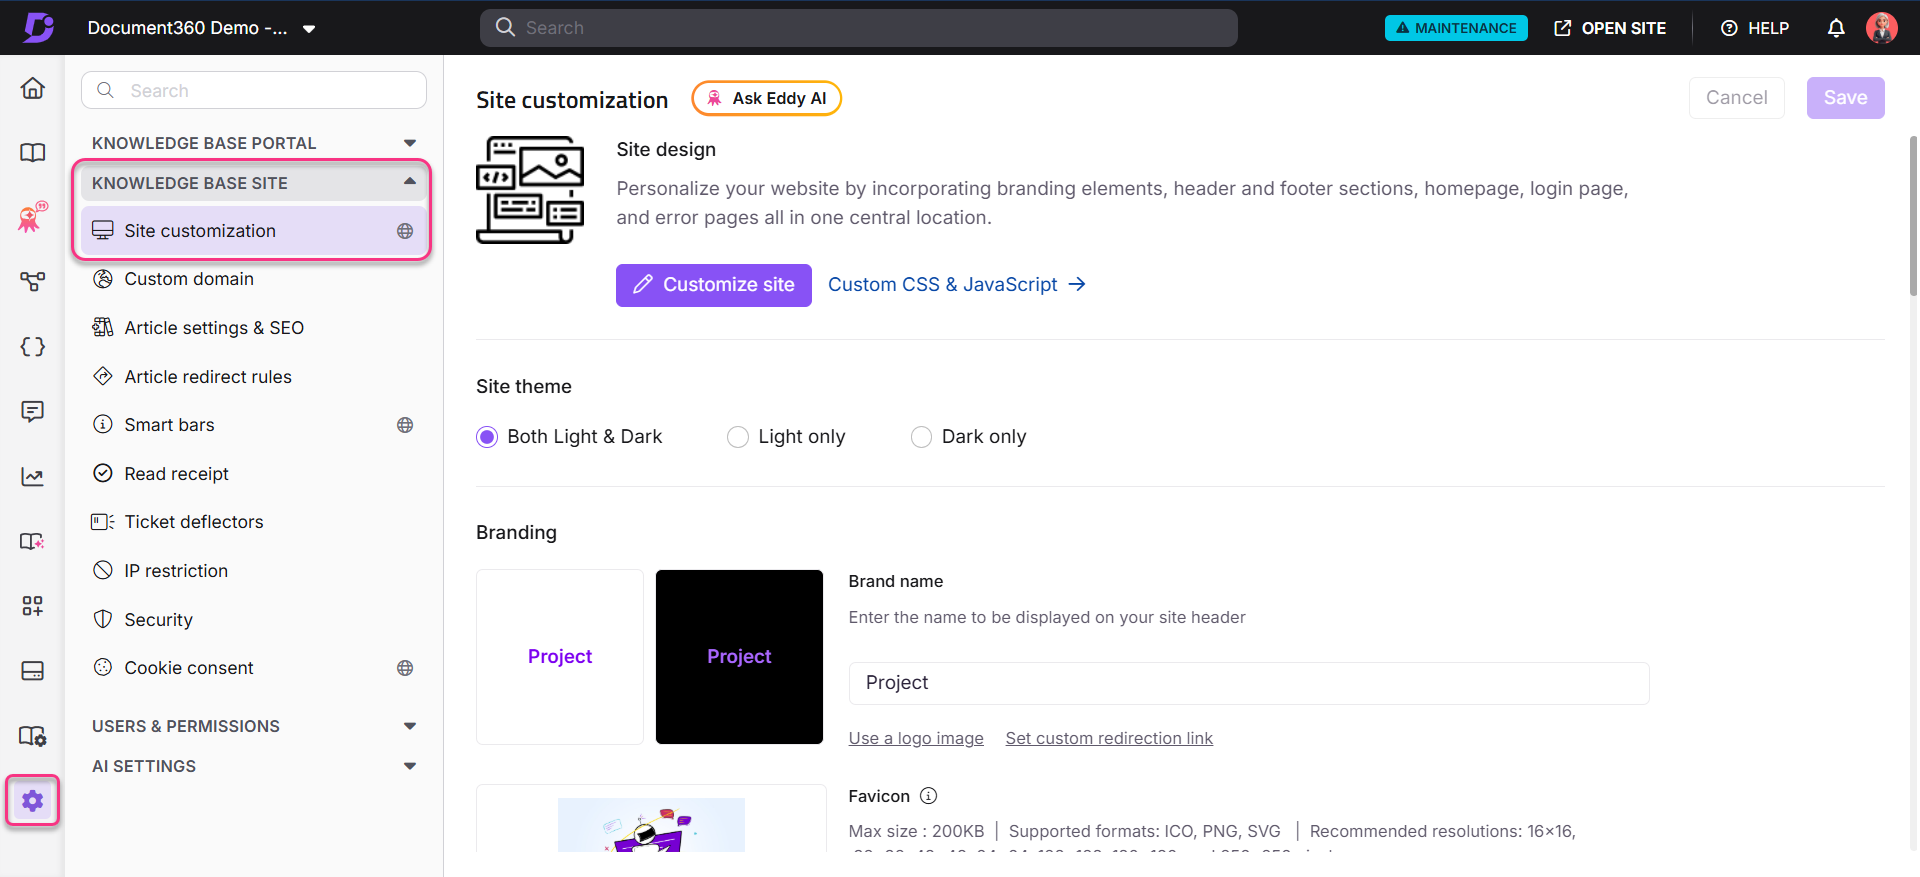Open the knowledge base assistant book-sparkle icon

[x=33, y=541]
